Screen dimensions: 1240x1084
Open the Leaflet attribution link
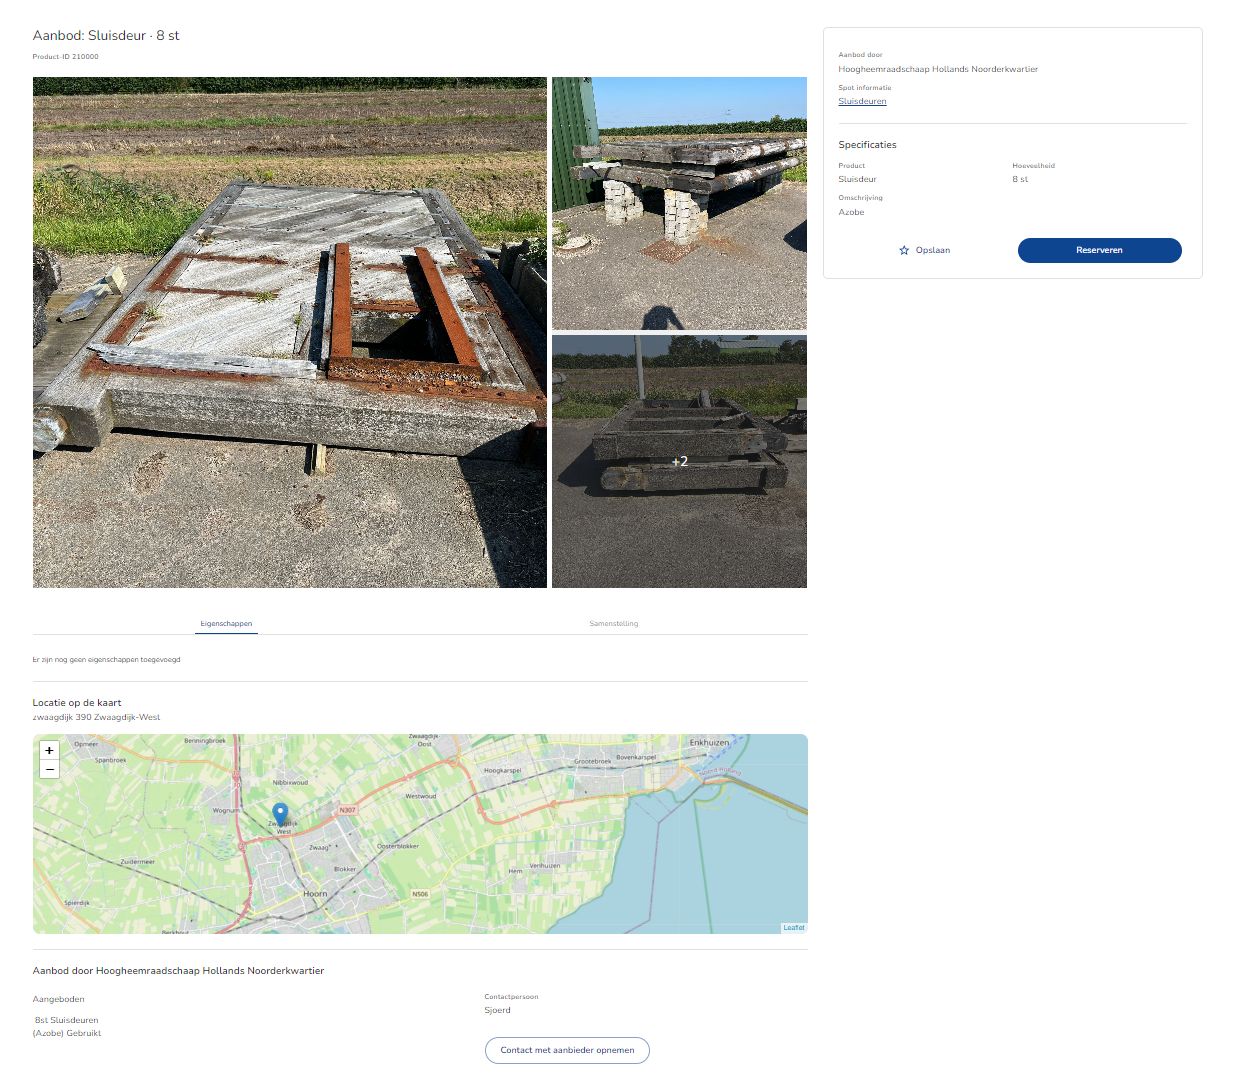point(793,928)
